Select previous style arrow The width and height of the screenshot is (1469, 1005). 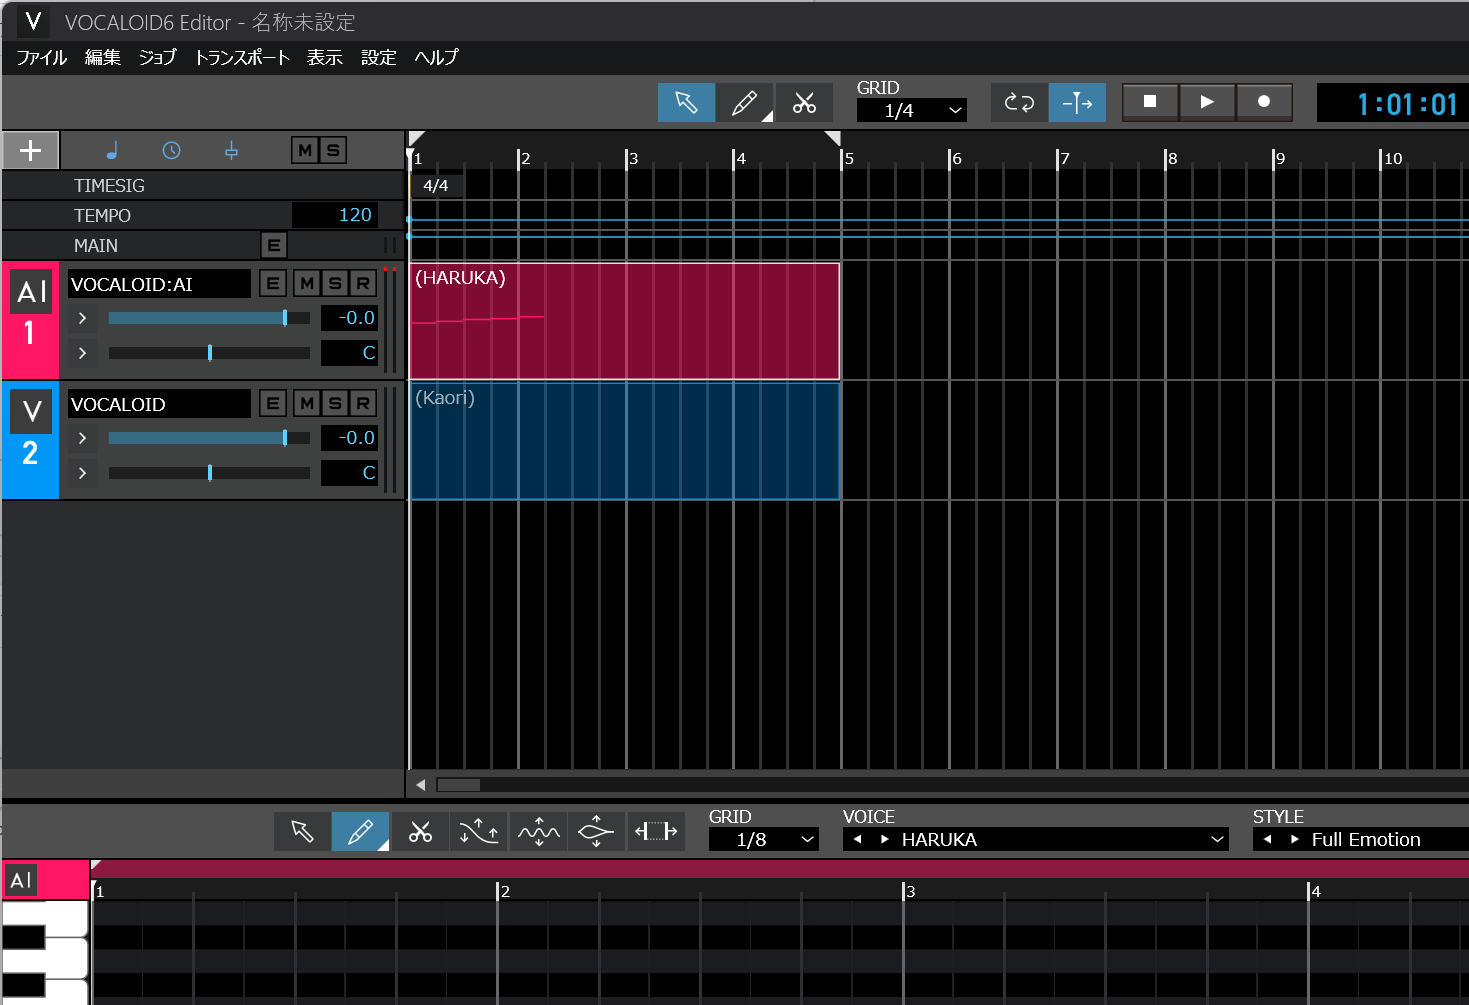(1268, 840)
